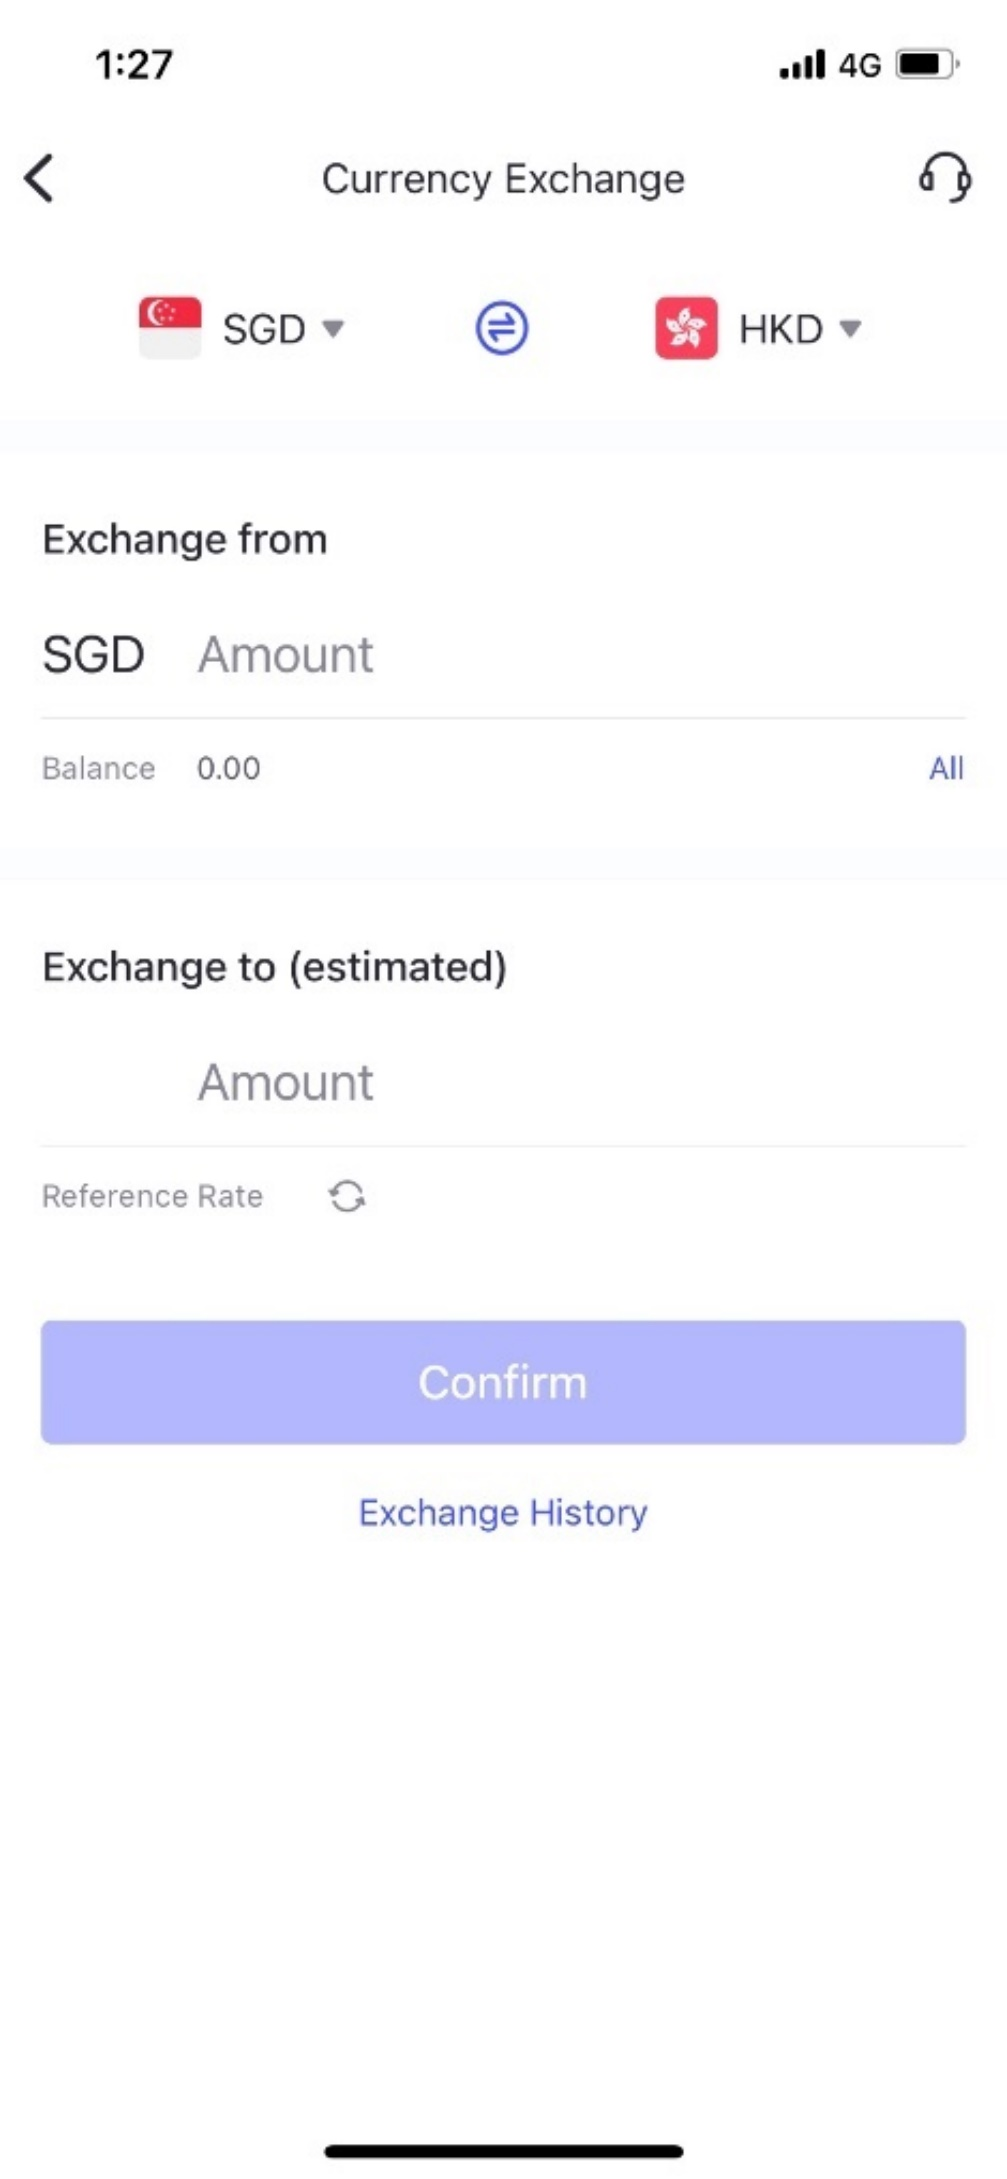Tap the back arrow icon
The image size is (1007, 2179).
point(39,180)
